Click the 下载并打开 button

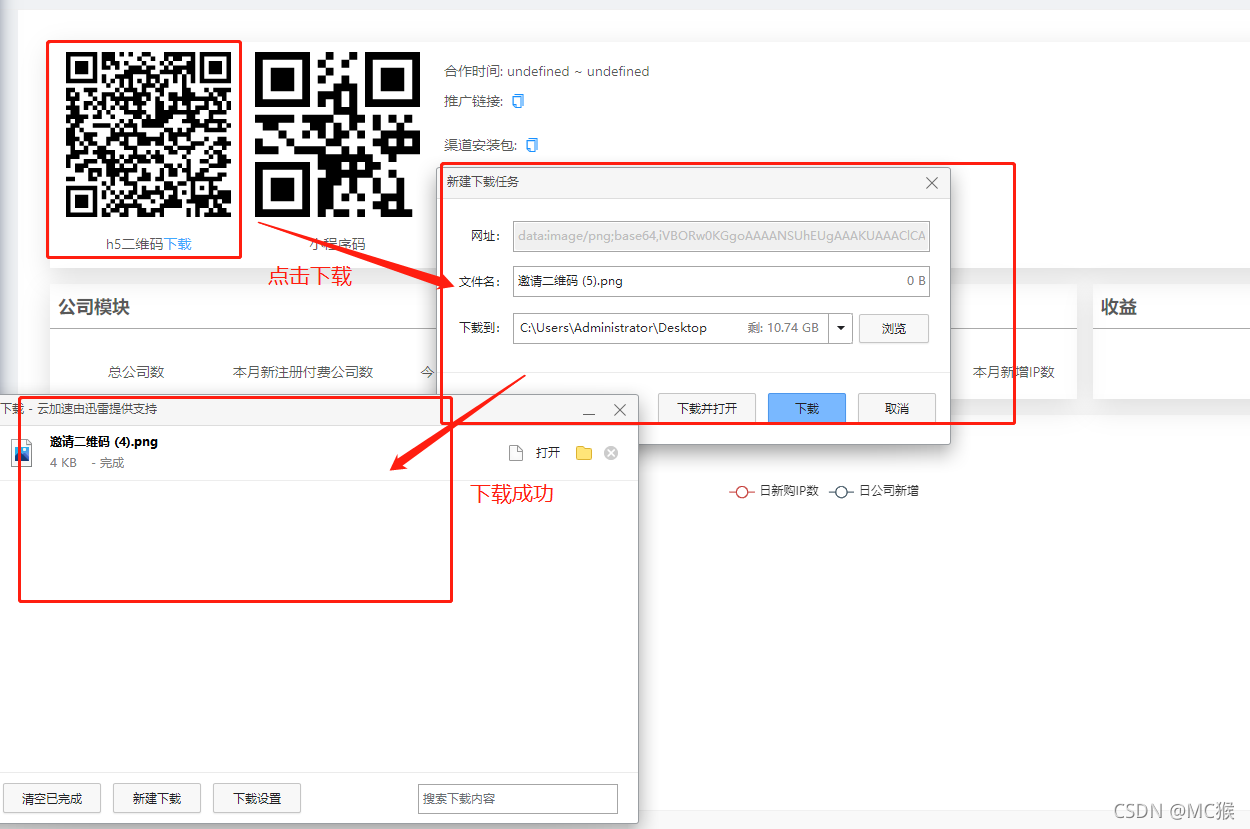click(707, 408)
